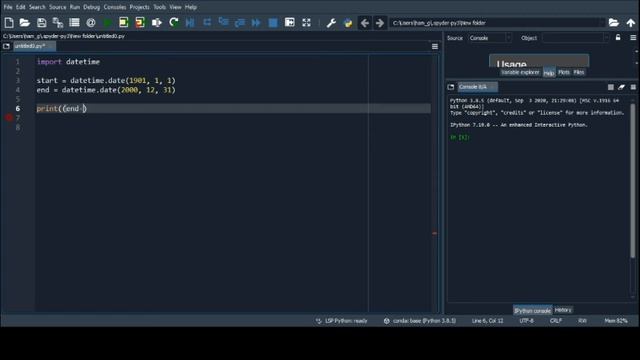
Task: Click the step into function icon
Action: coord(223,23)
